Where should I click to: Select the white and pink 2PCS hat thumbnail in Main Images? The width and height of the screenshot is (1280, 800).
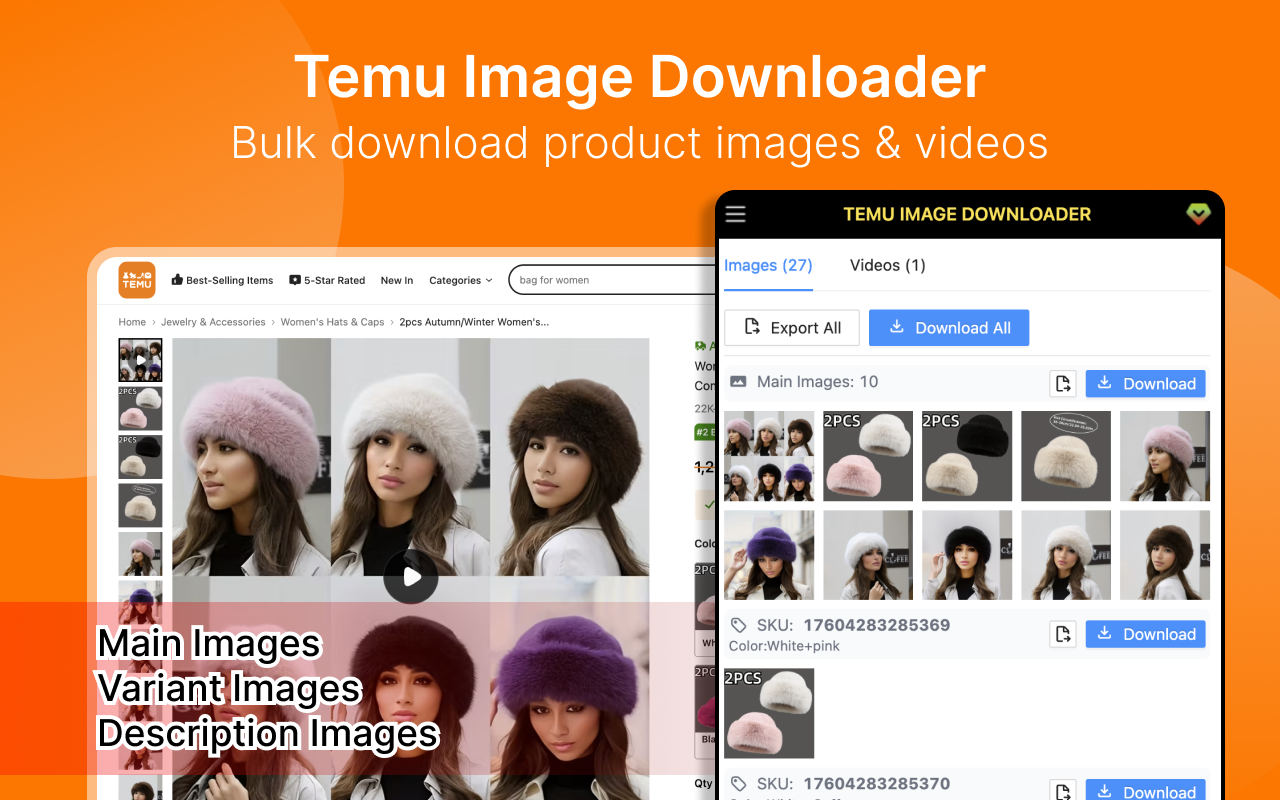coord(868,456)
